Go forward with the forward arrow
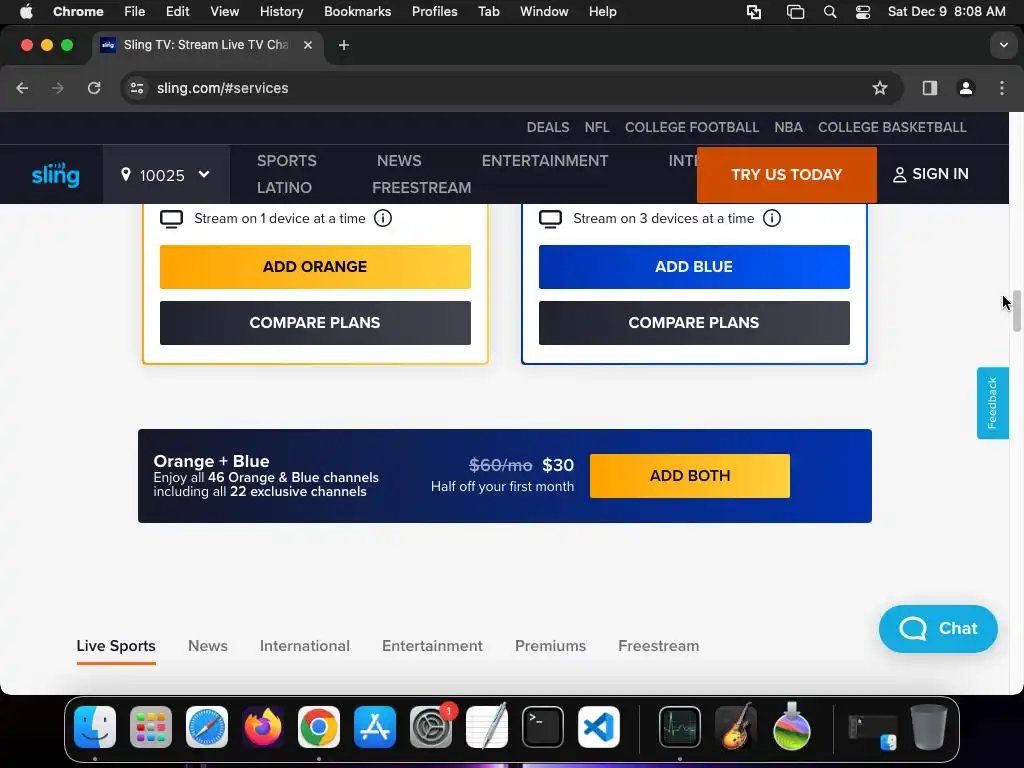This screenshot has height=768, width=1024. click(58, 88)
